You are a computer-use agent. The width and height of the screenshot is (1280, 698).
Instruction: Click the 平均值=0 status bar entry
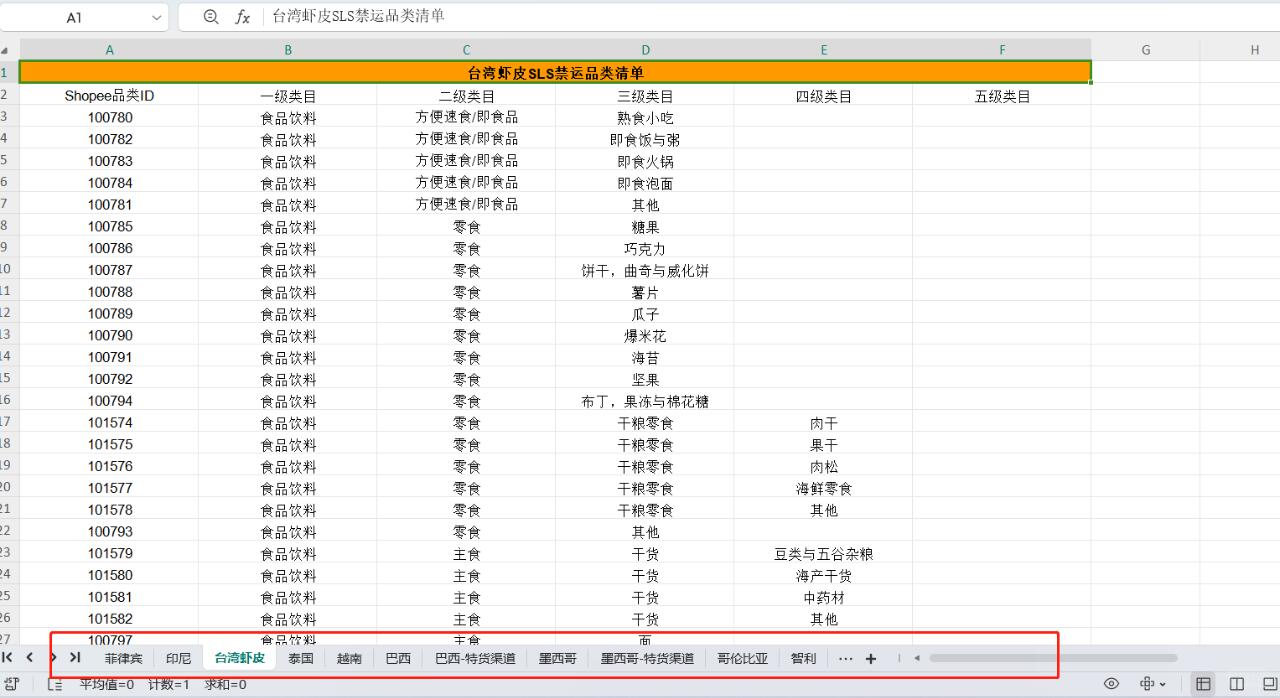(106, 685)
